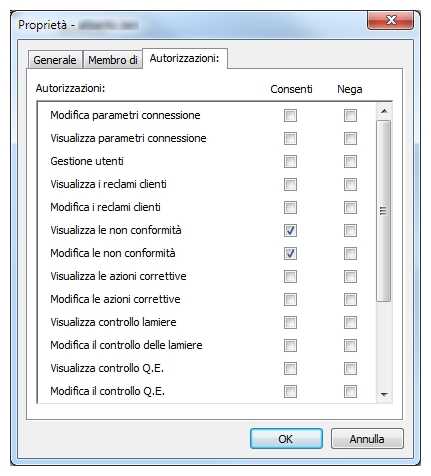Enable Consenti for Visualizza controllo Q.E.
This screenshot has height=476, width=431.
(290, 368)
